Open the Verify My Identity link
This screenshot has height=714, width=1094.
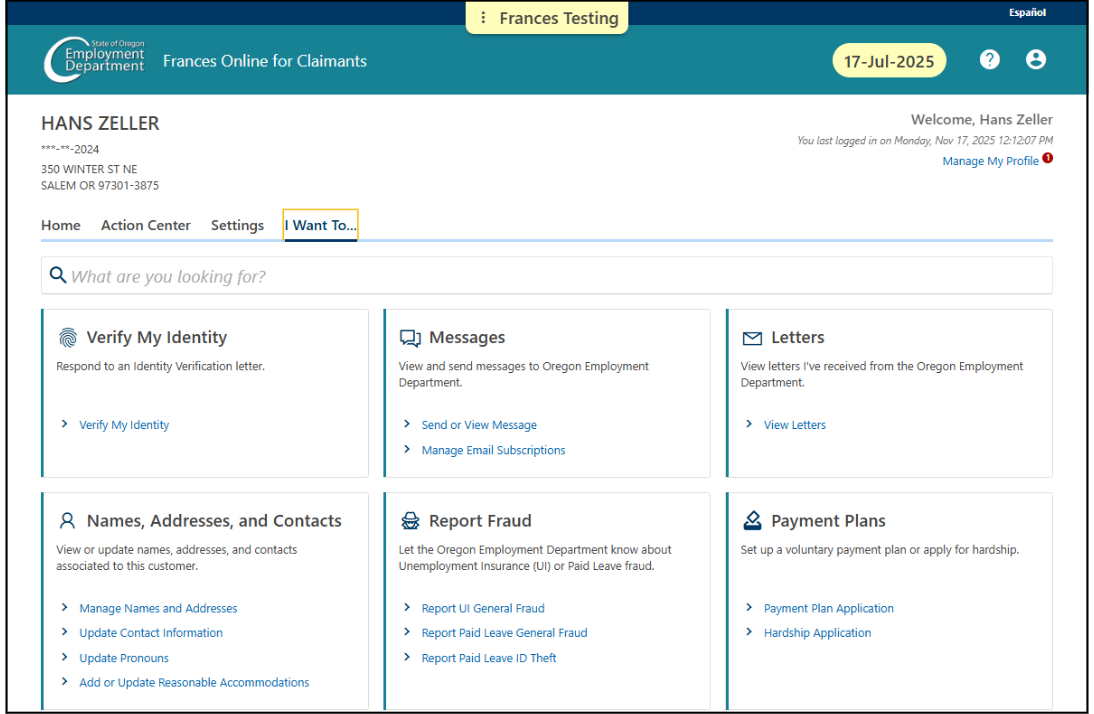click(124, 425)
